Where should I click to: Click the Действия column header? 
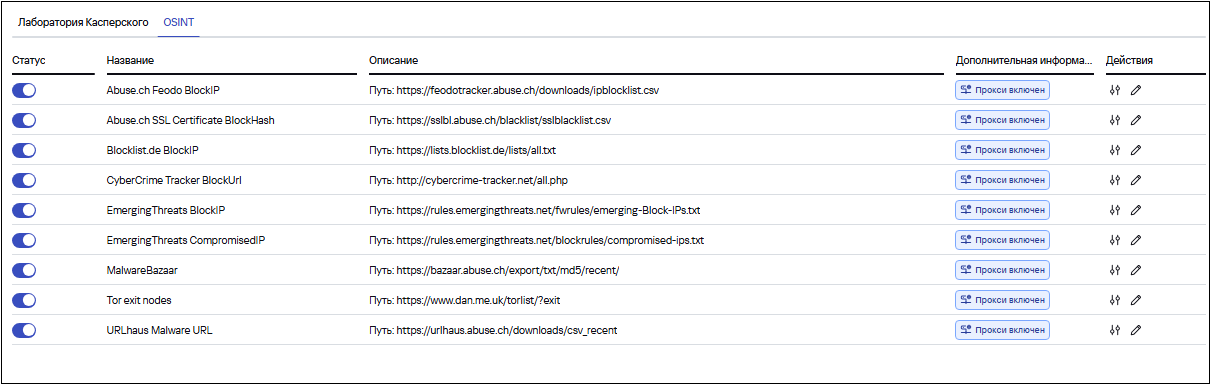point(1130,60)
